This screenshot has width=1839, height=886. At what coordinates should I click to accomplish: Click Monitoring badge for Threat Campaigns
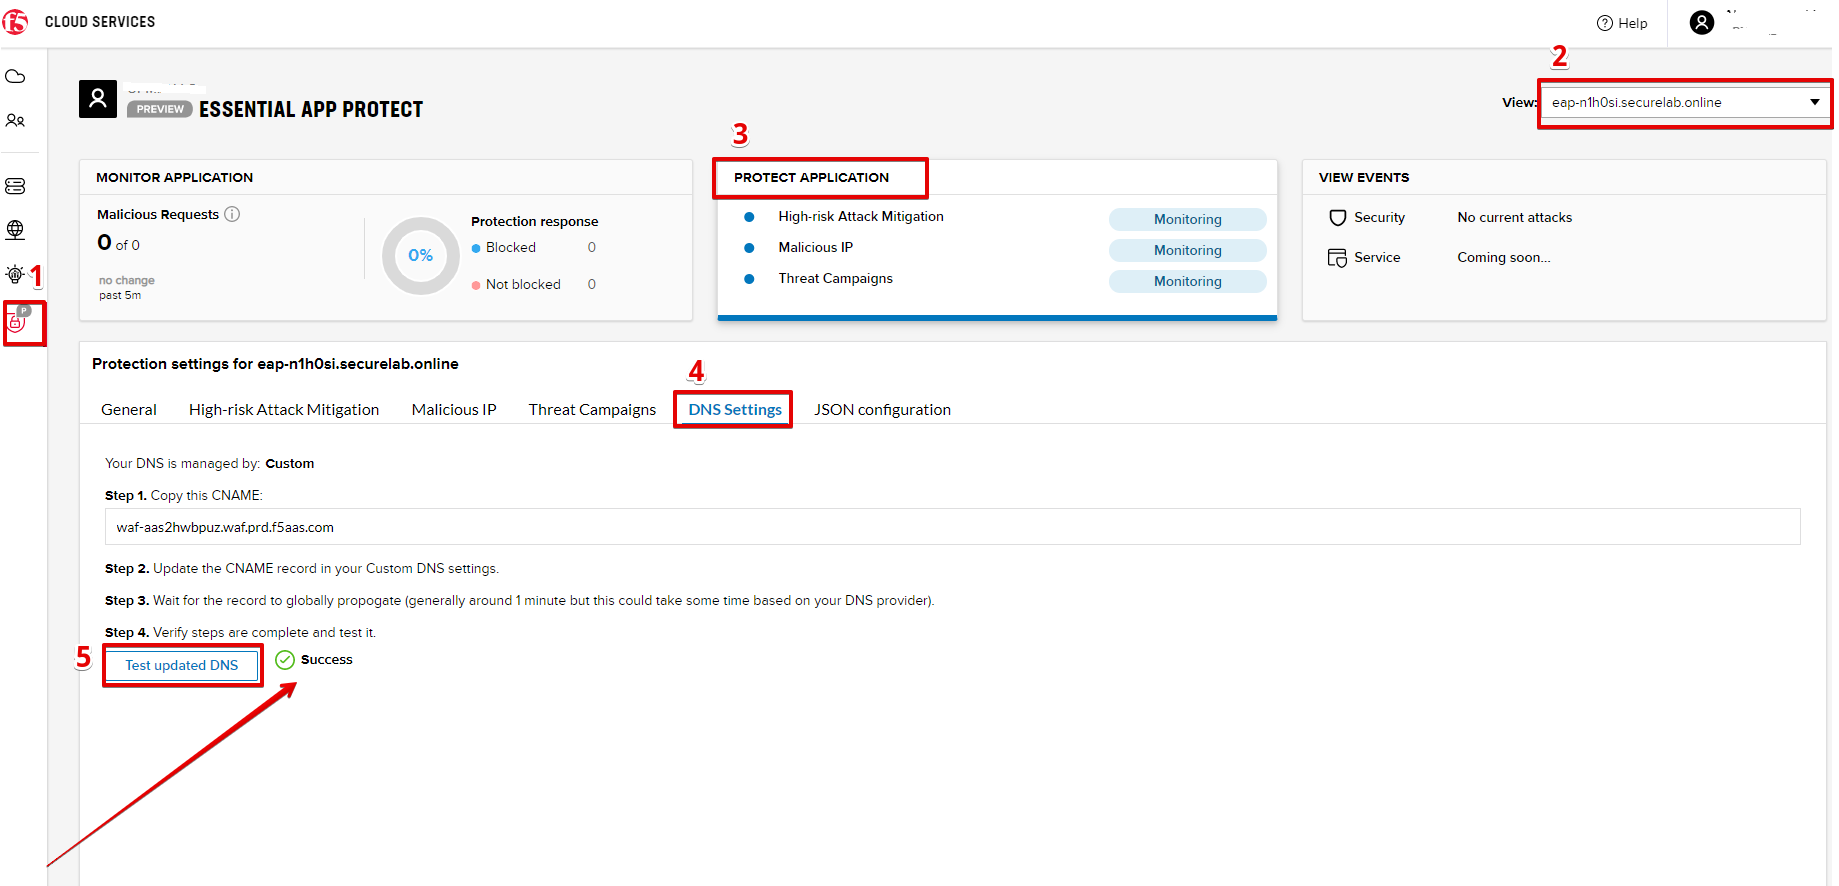coord(1187,281)
